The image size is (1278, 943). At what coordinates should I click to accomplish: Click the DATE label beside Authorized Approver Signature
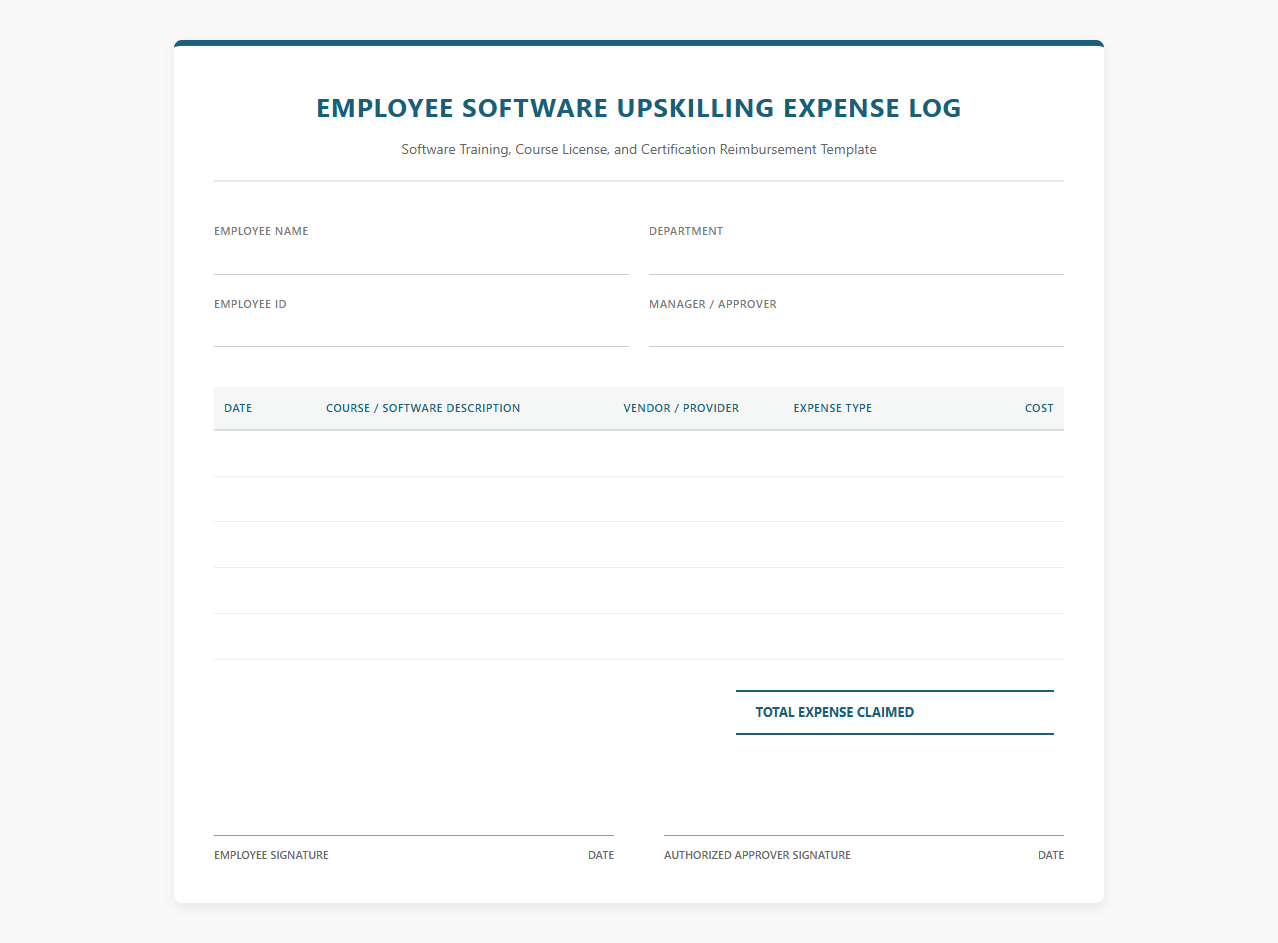[1051, 855]
